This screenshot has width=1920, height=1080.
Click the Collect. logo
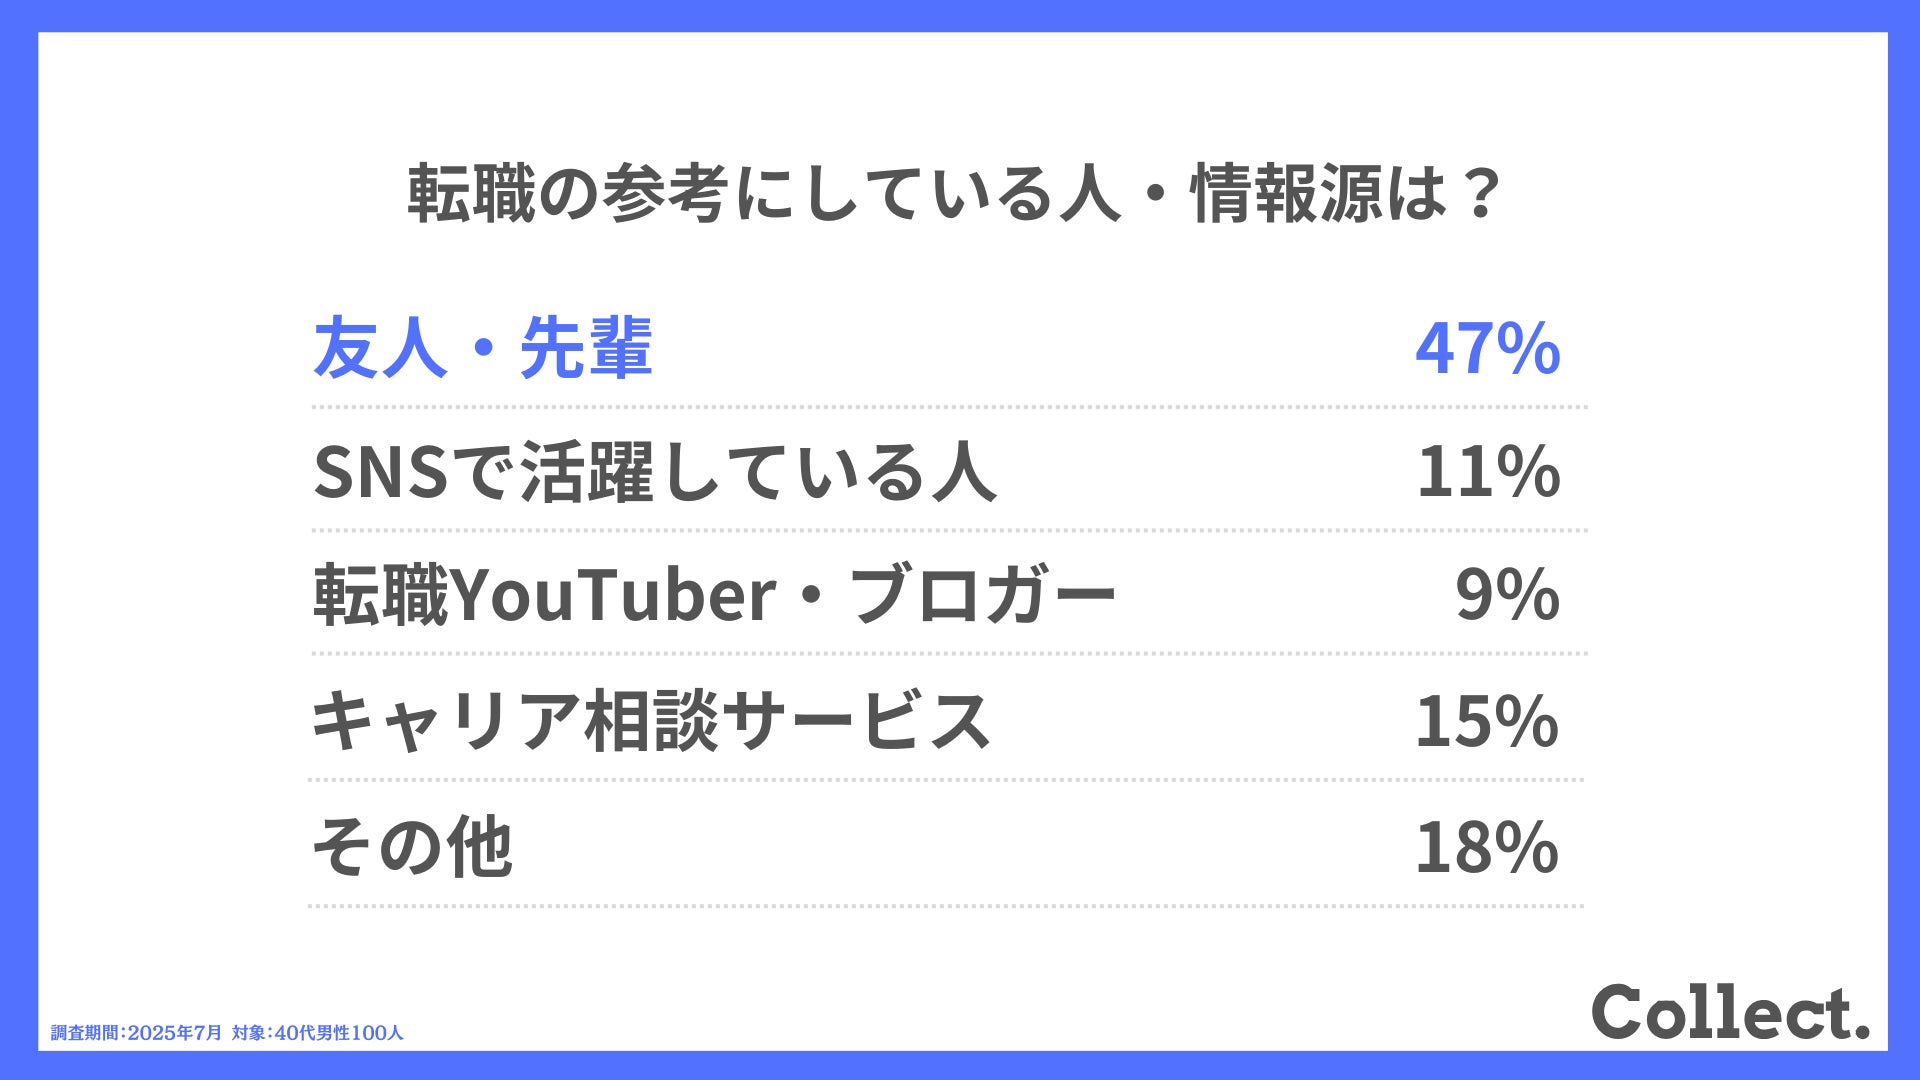(1730, 1012)
